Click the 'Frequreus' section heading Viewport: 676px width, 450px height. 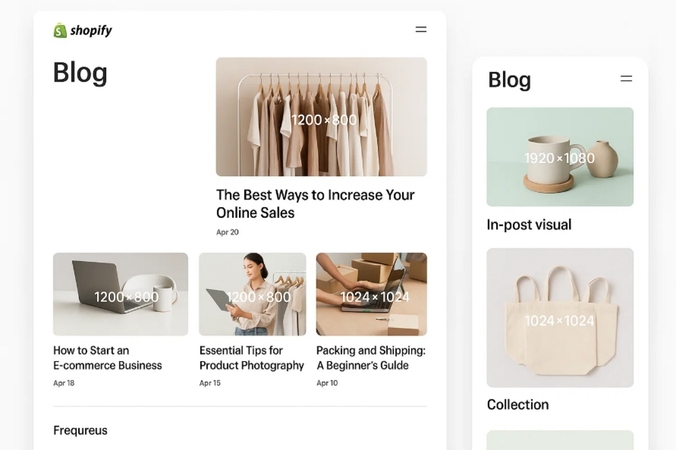coord(80,430)
